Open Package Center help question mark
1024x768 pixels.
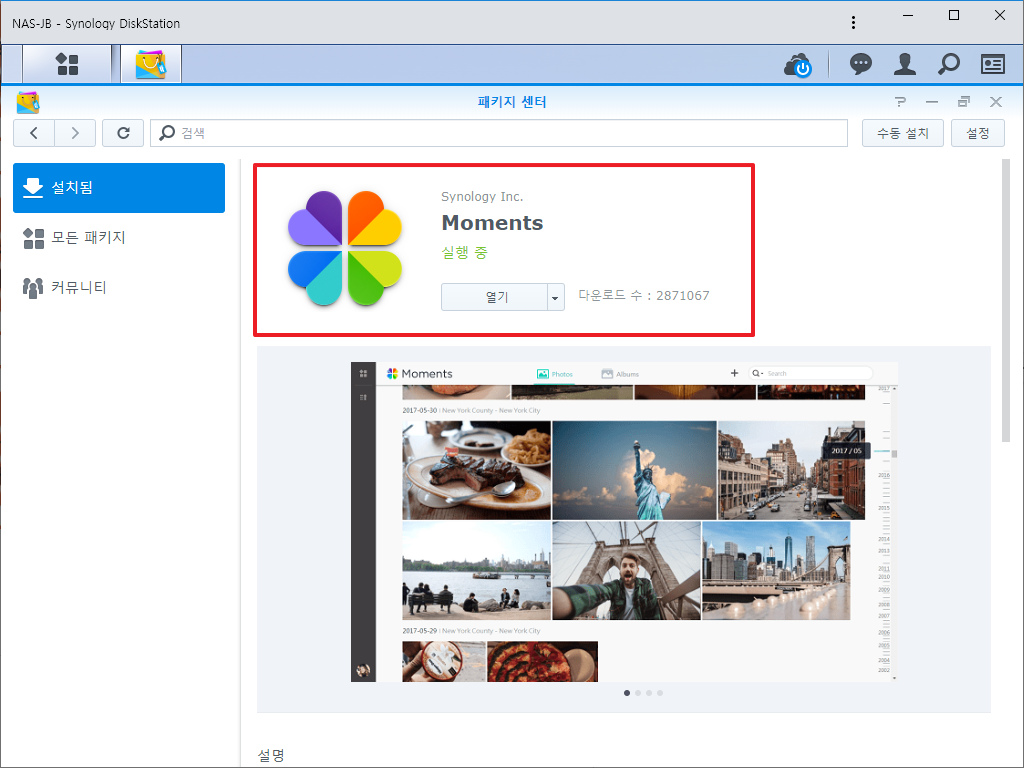[901, 102]
